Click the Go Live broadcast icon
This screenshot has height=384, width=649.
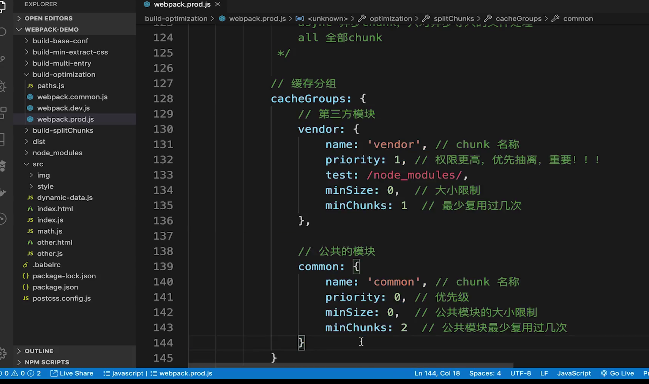pyautogui.click(x=604, y=373)
